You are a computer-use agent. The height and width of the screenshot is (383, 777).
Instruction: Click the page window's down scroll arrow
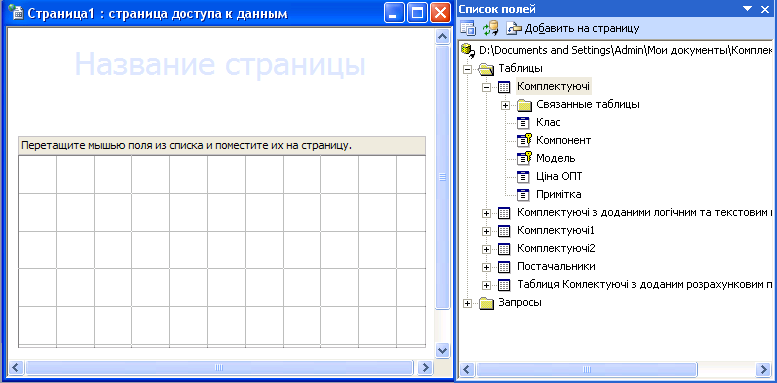[x=442, y=350]
